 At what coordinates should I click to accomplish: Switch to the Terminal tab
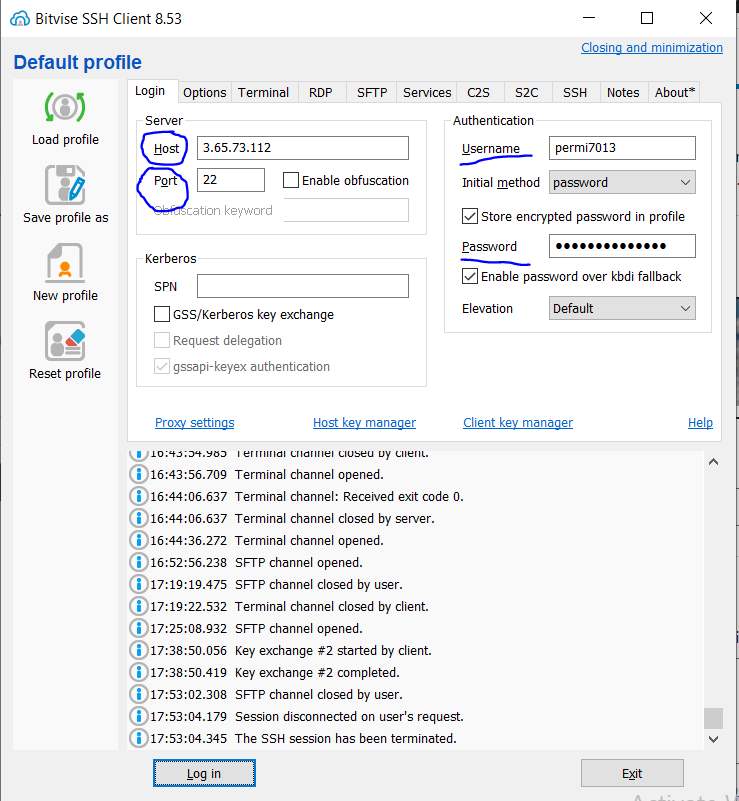[264, 92]
